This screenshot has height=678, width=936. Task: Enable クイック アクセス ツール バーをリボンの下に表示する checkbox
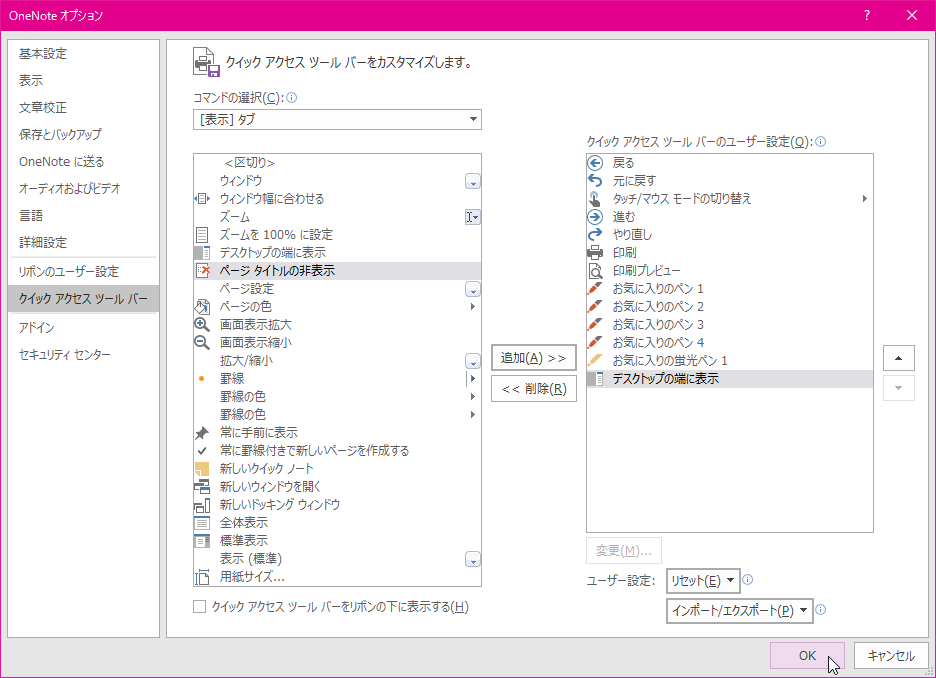tap(200, 607)
